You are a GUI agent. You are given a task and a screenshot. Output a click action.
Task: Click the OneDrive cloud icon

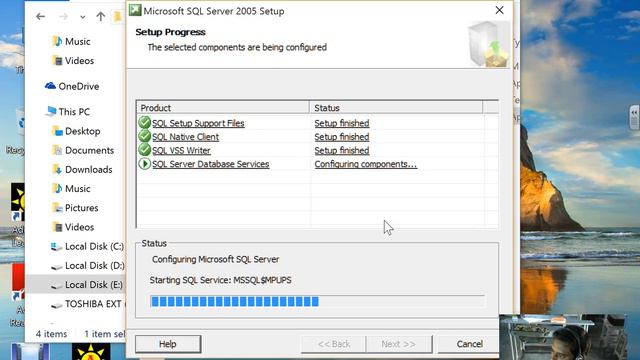coord(50,86)
